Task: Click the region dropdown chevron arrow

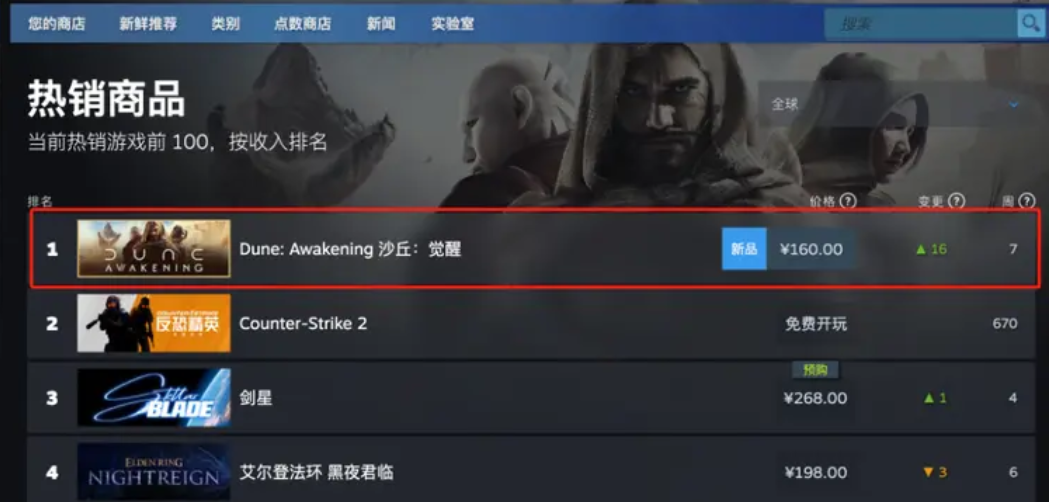Action: point(1014,104)
